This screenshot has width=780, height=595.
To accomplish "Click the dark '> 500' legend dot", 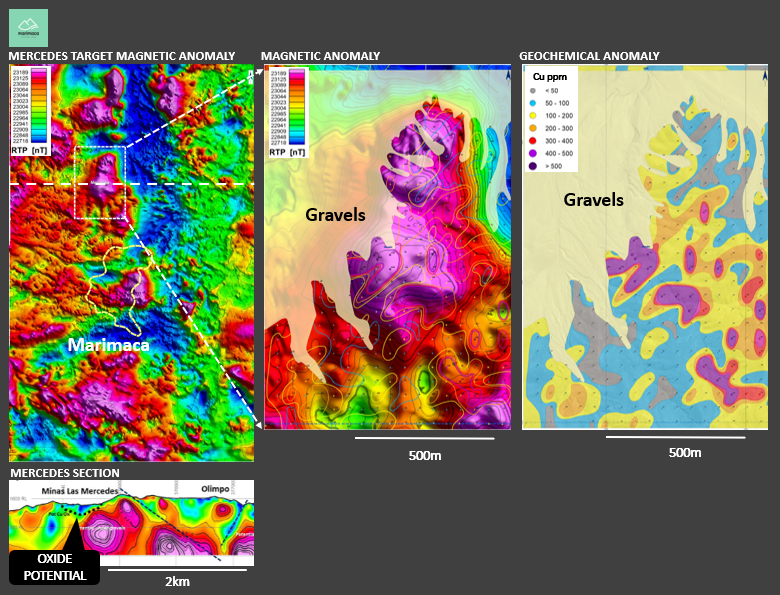I will [x=533, y=166].
